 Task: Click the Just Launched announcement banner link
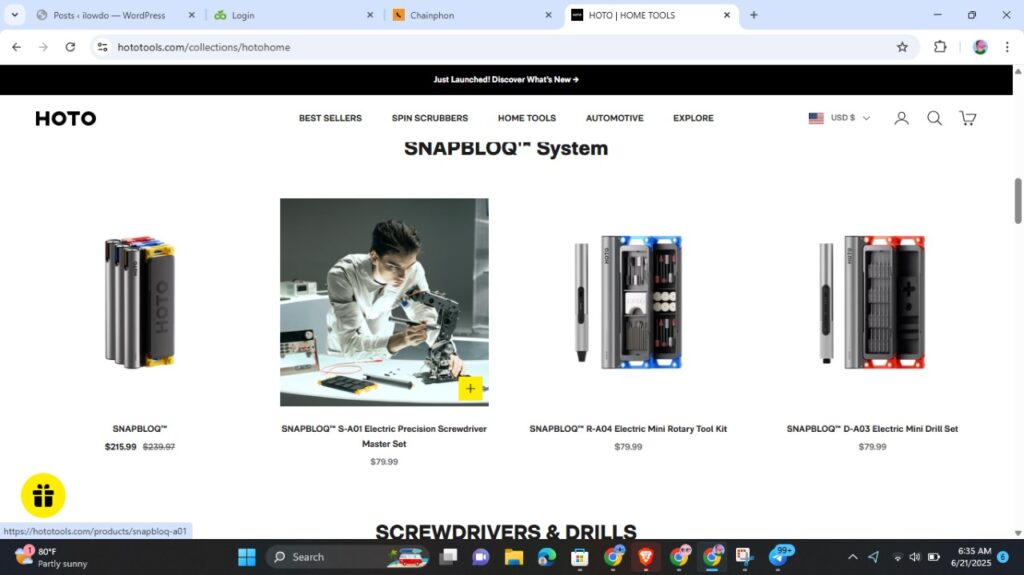click(506, 80)
